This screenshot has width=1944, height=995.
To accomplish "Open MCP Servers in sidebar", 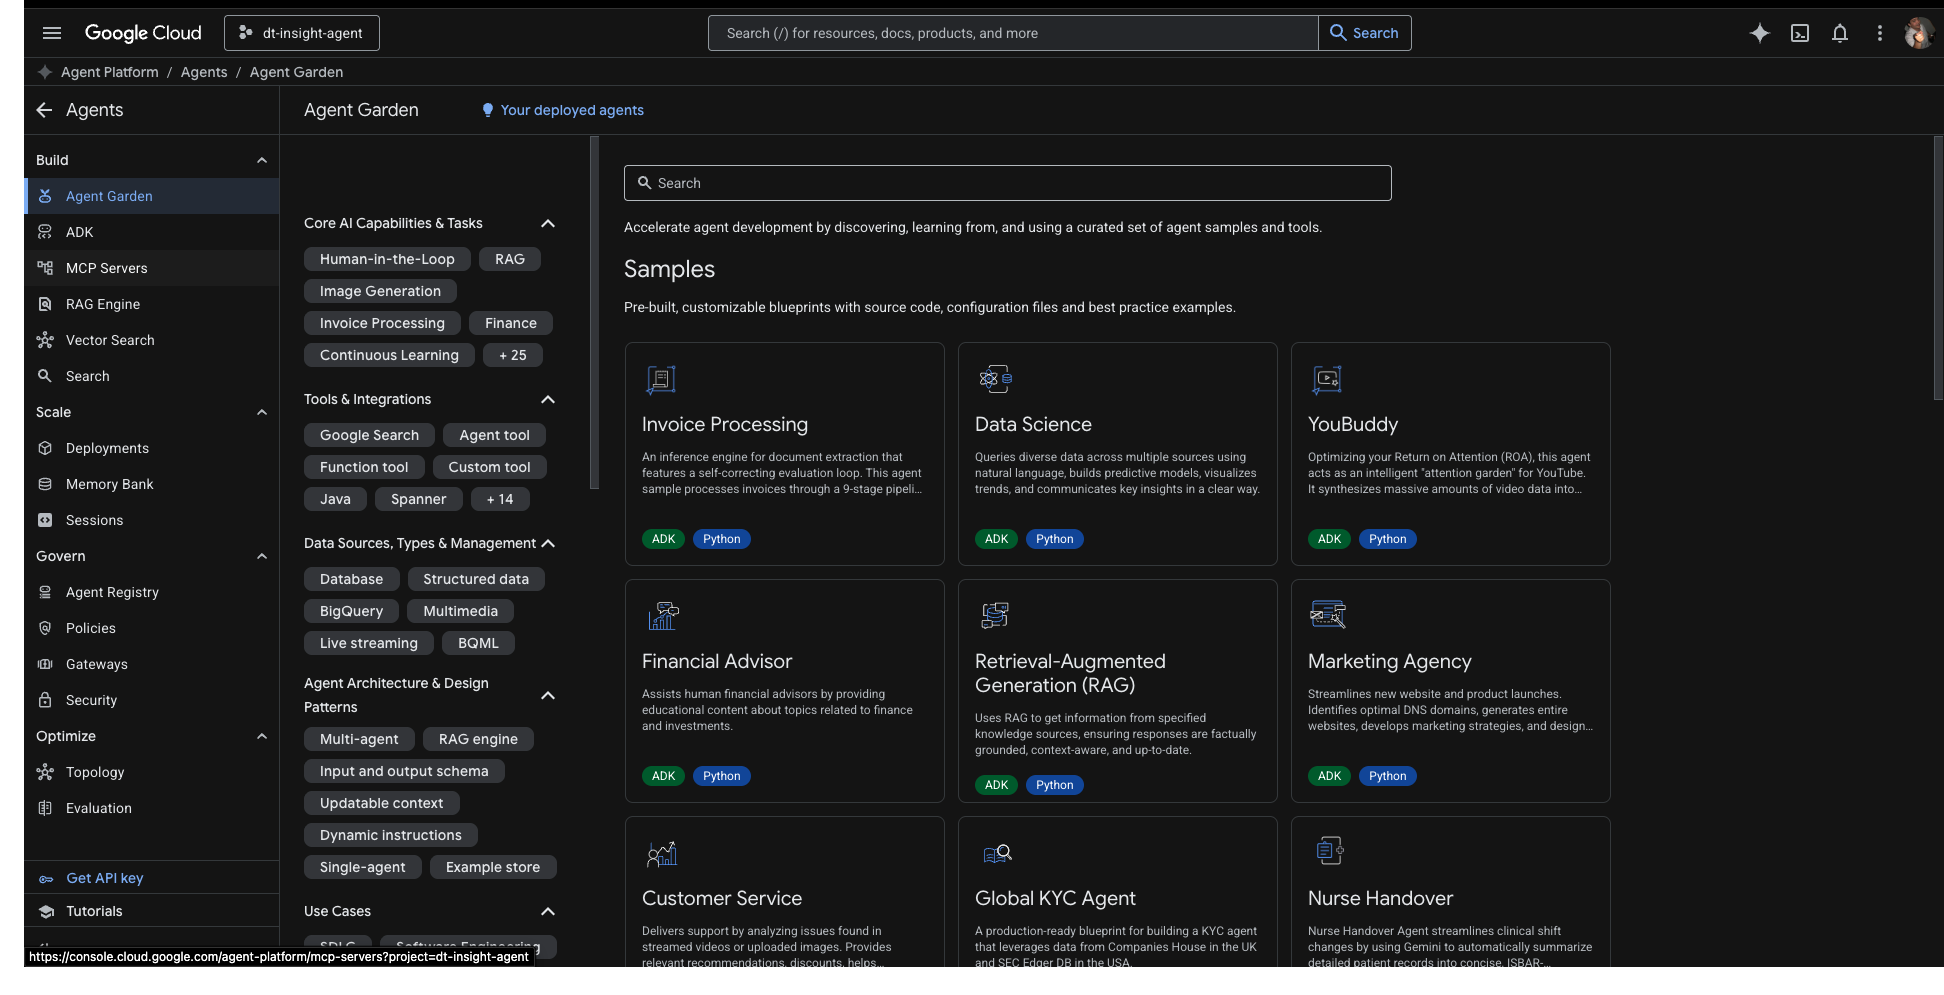I will click(x=152, y=268).
